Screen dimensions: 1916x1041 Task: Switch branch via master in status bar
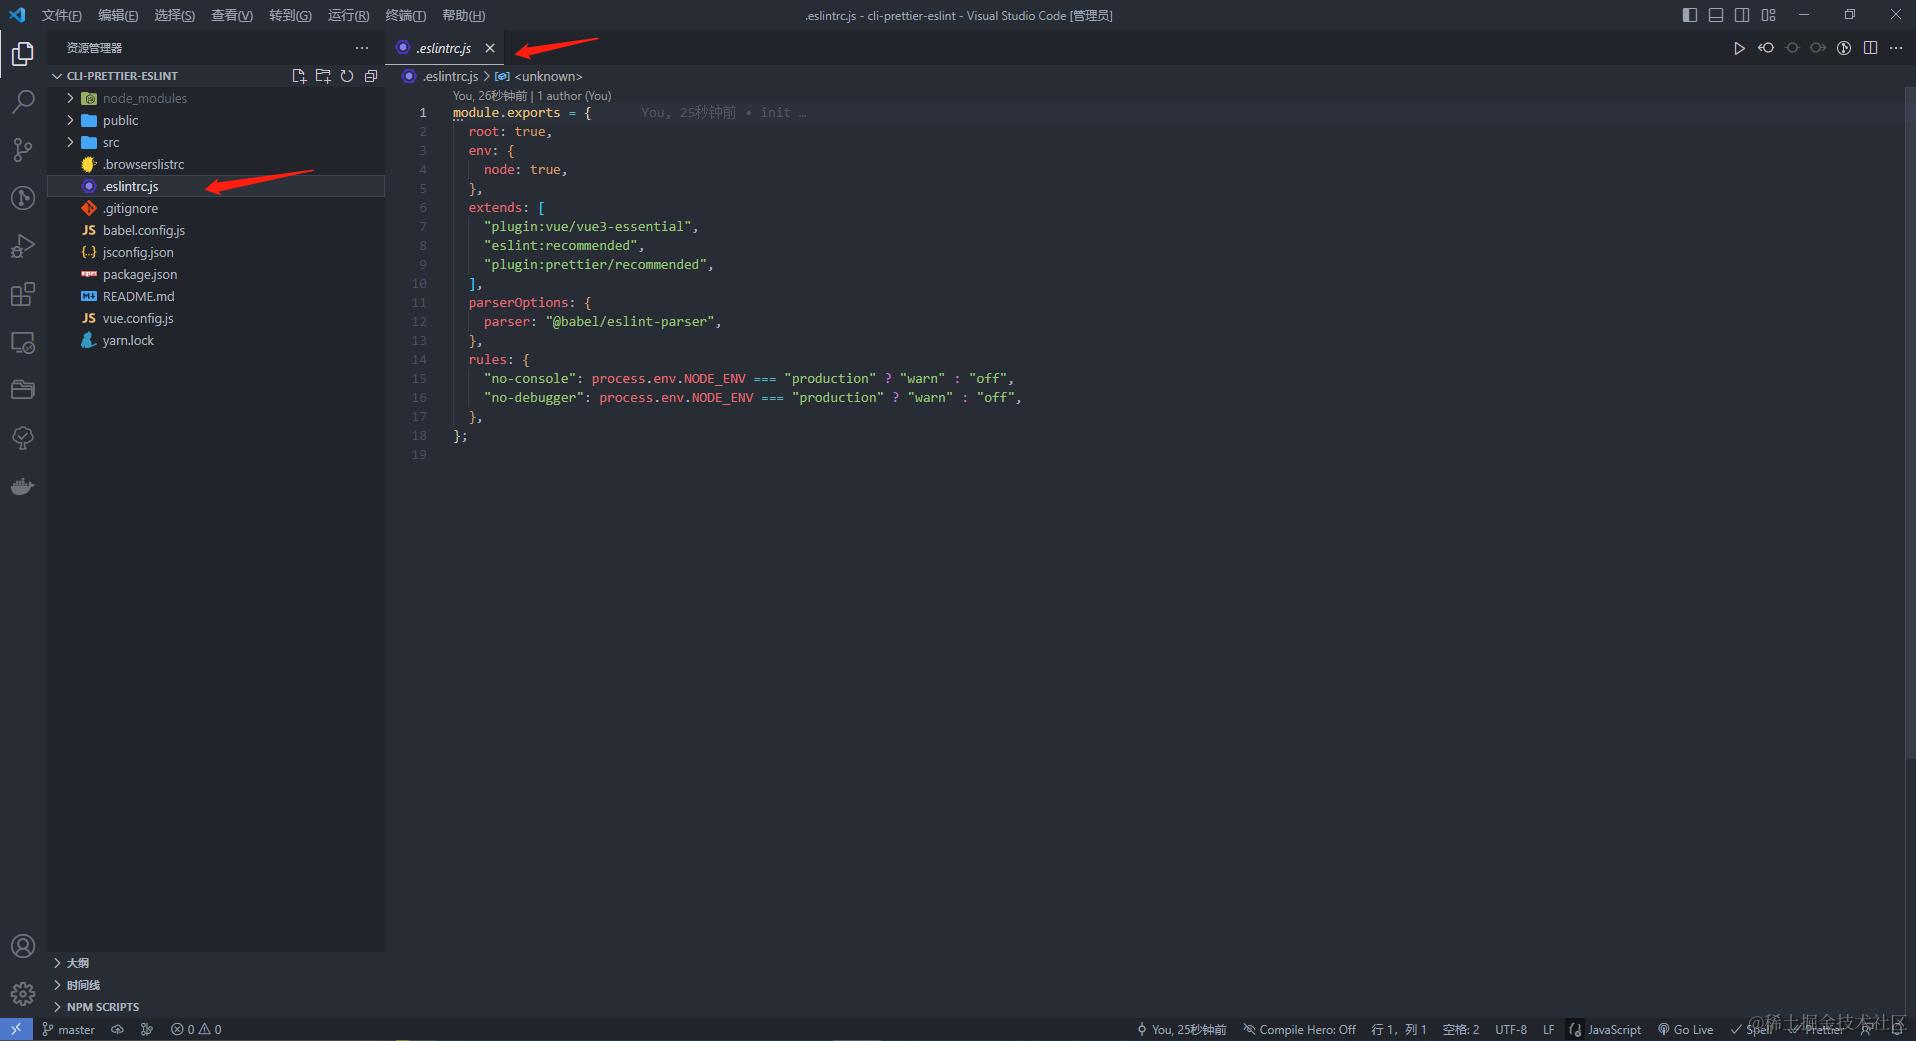(x=69, y=1029)
